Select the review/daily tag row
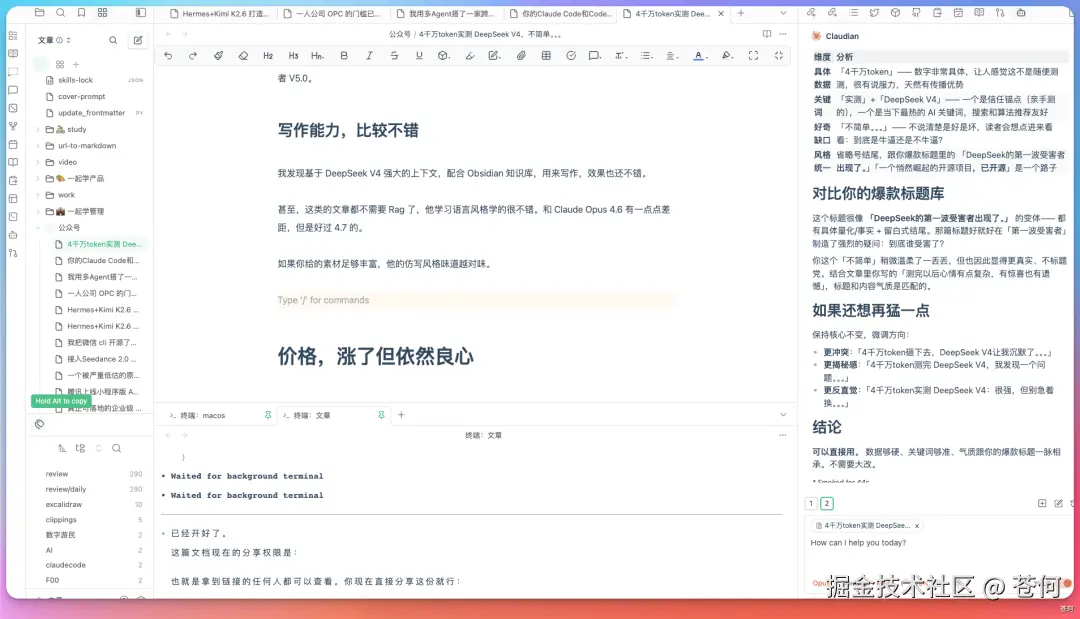The height and width of the screenshot is (619, 1080). pyautogui.click(x=93, y=489)
